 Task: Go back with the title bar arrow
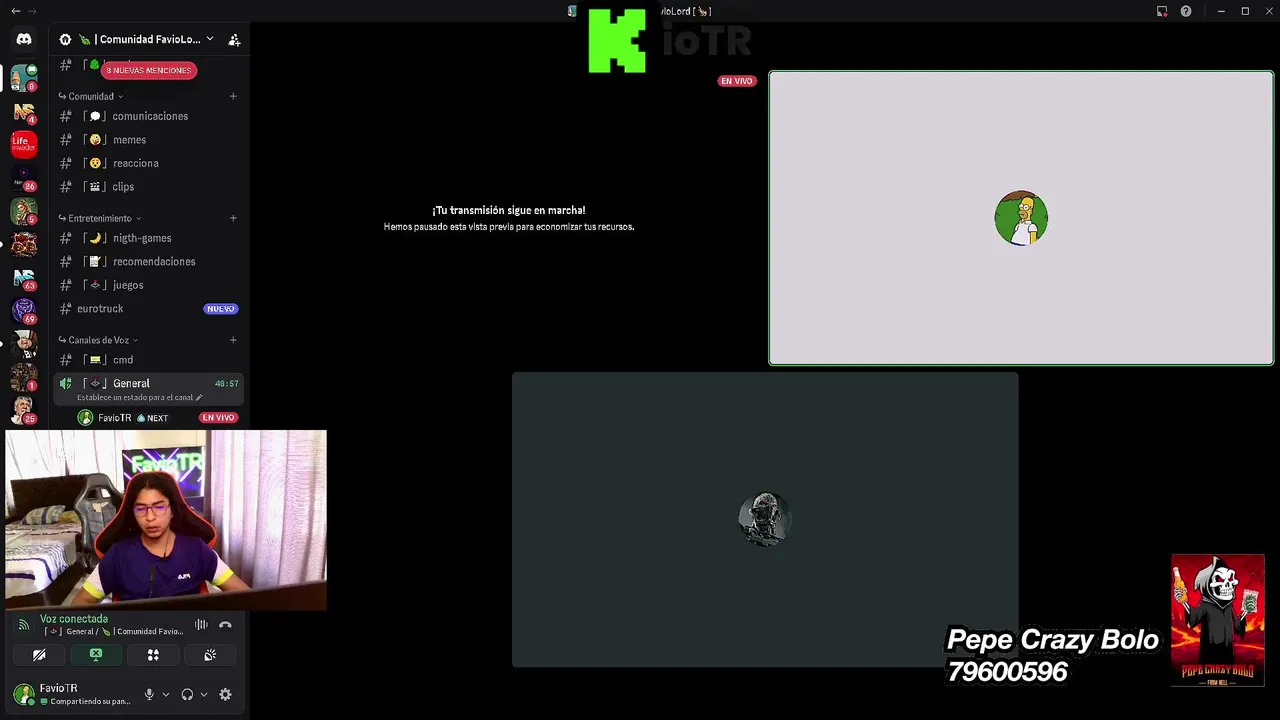pos(15,11)
